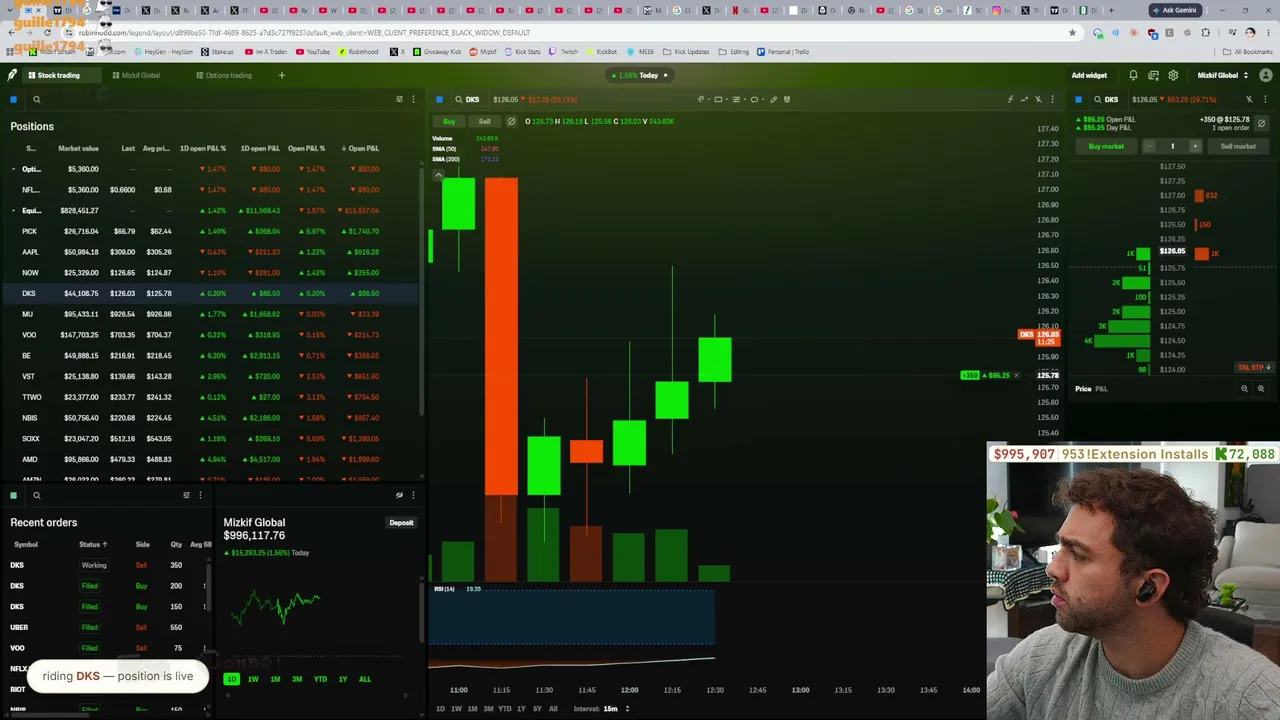Open the chart Interval 15m dropdown
Viewport: 1280px width, 720px height.
tap(603, 709)
